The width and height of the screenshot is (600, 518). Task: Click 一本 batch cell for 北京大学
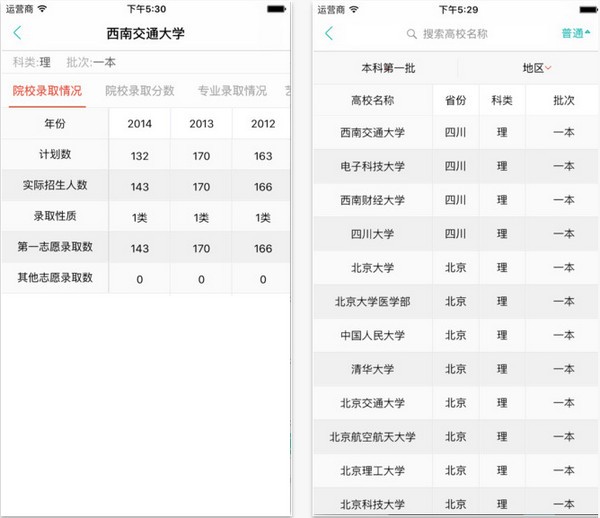pos(564,267)
